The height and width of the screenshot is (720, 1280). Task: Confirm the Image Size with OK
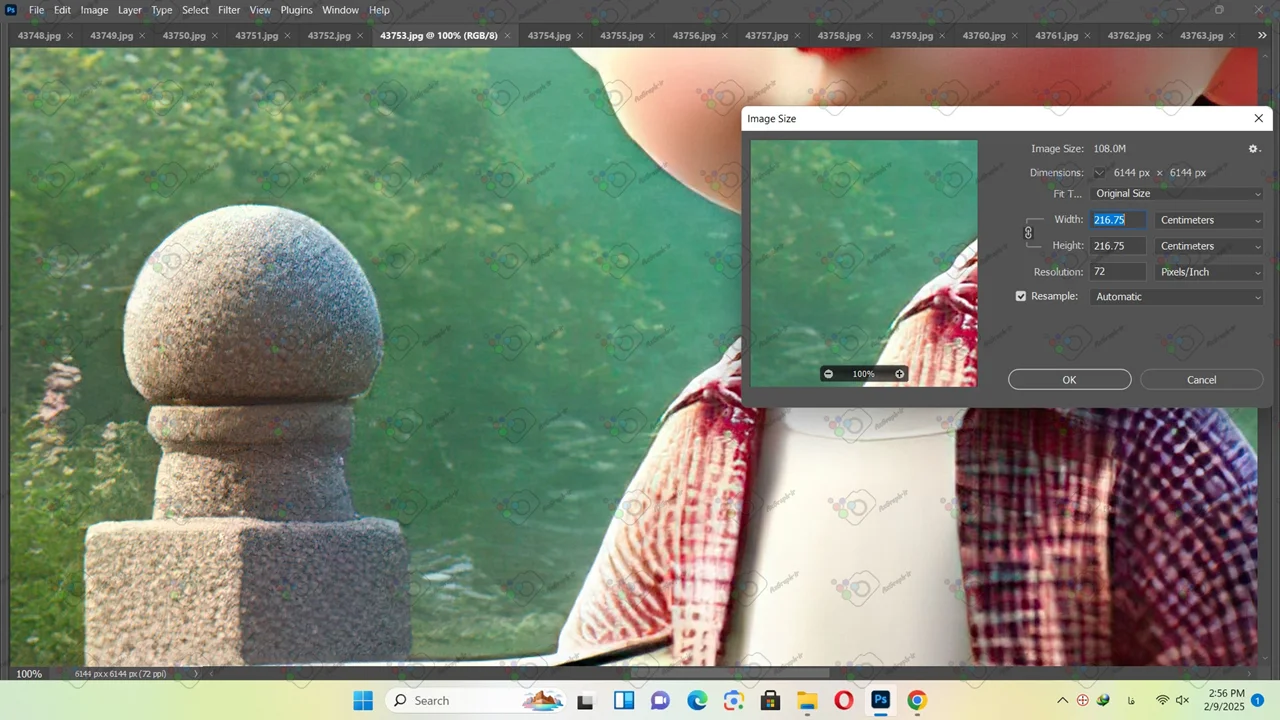[1069, 380]
